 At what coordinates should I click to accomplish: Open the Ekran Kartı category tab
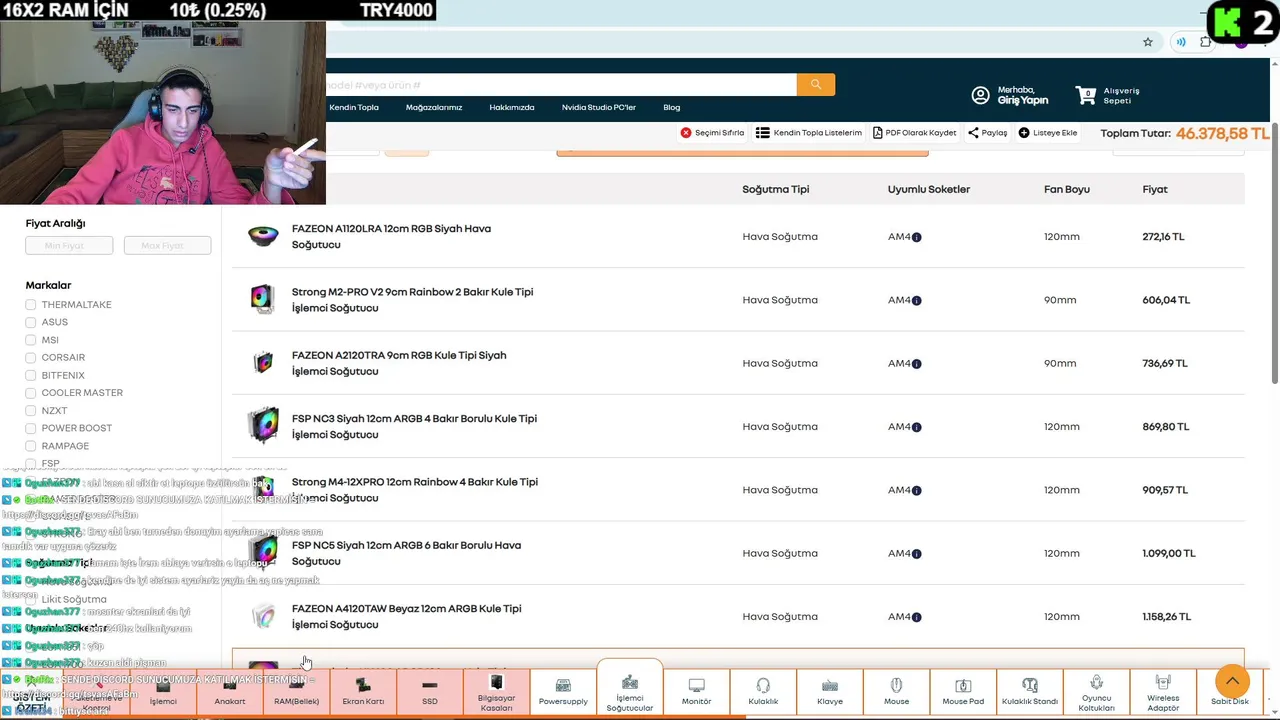(x=363, y=692)
